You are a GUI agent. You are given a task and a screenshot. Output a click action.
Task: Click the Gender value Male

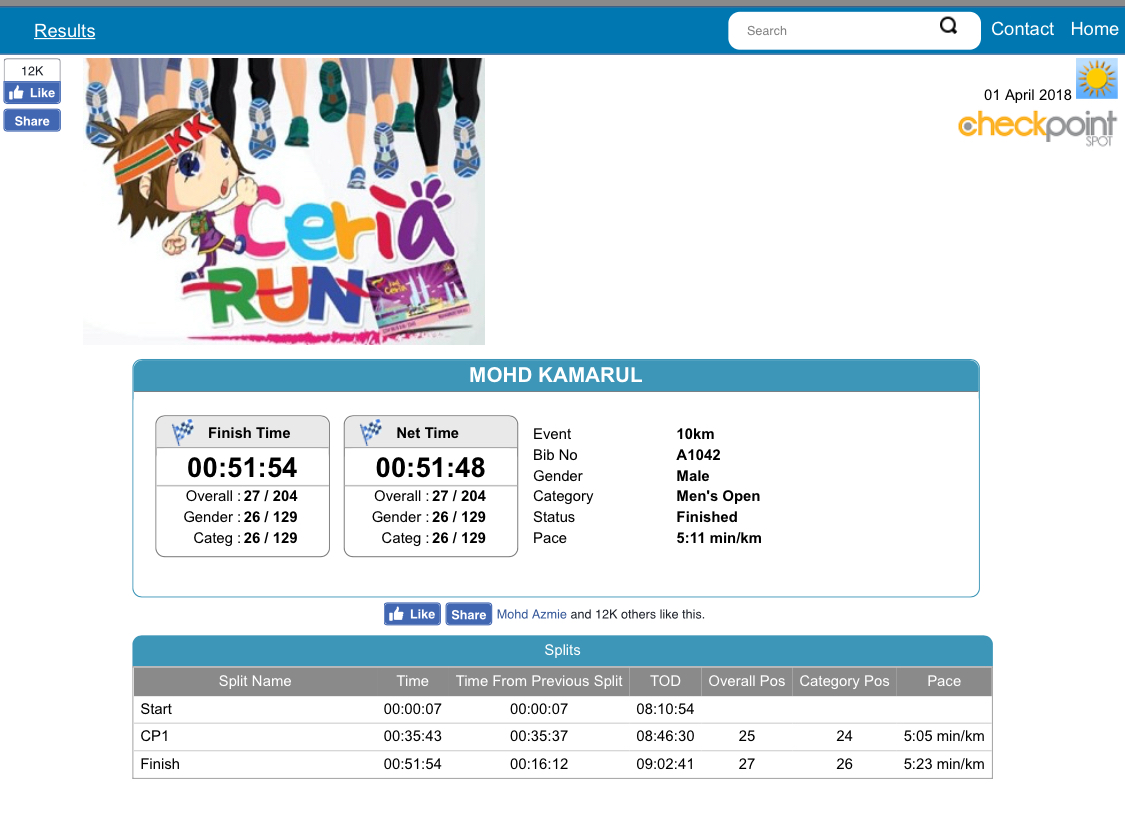(x=692, y=476)
